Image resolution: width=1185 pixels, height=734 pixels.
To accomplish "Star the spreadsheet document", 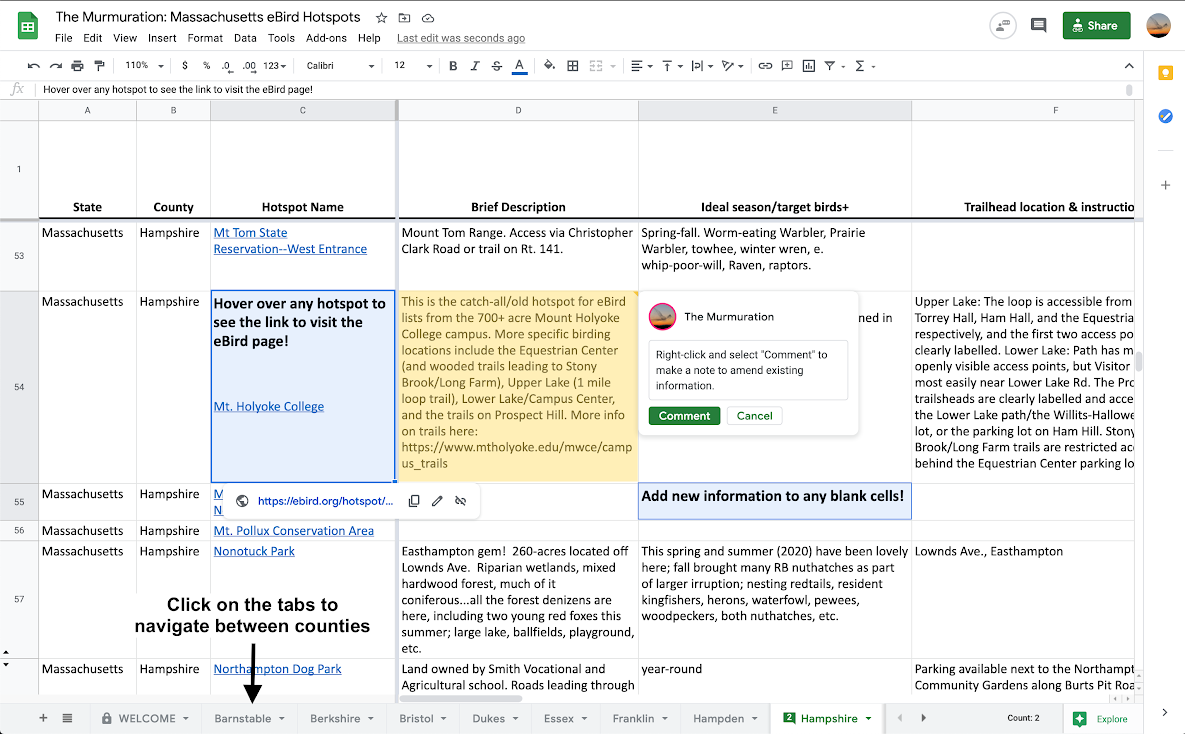I will pyautogui.click(x=382, y=17).
